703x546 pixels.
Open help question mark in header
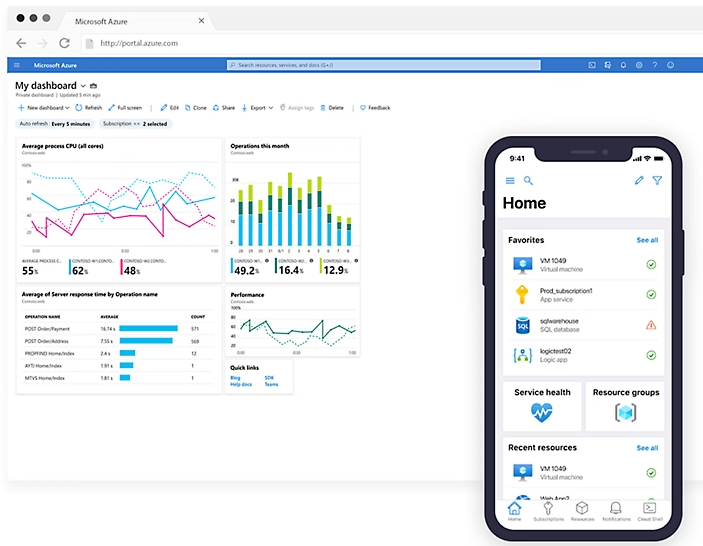point(655,65)
